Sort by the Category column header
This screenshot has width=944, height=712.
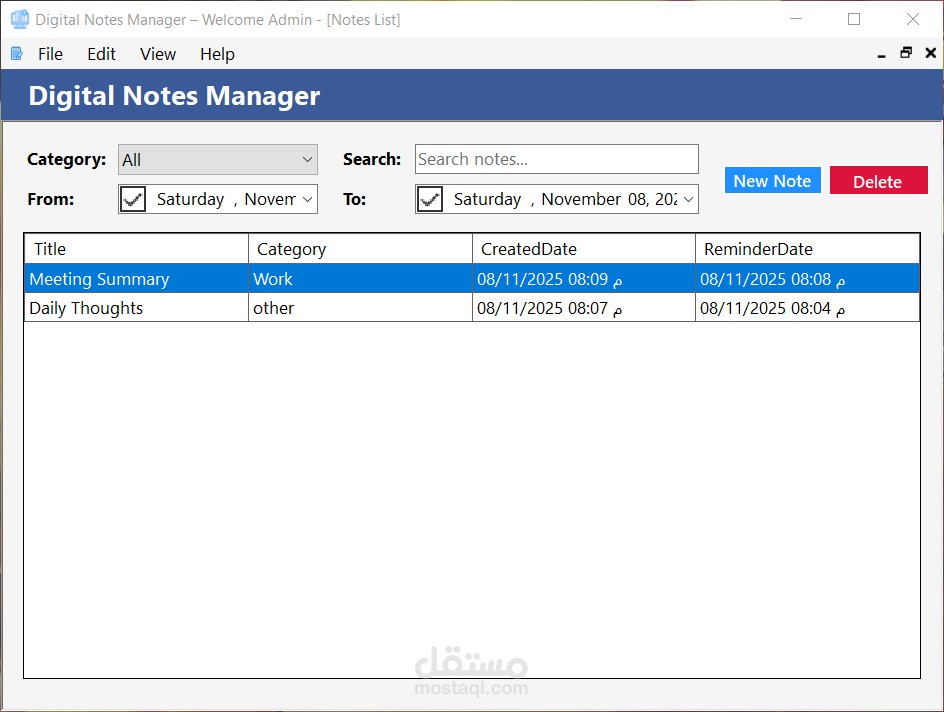(x=360, y=249)
